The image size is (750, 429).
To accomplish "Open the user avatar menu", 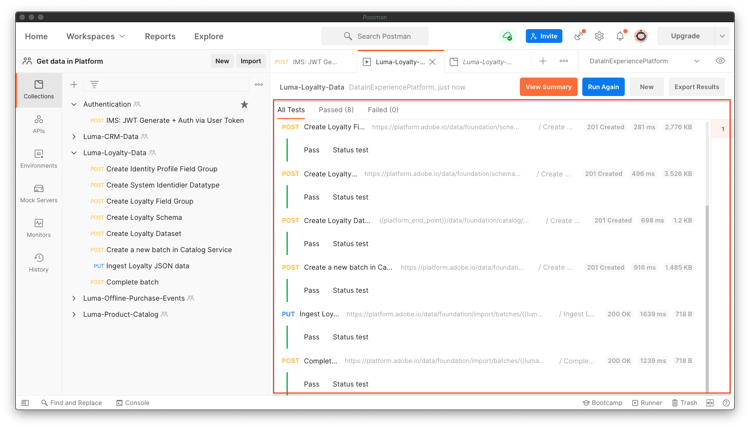I will (641, 36).
